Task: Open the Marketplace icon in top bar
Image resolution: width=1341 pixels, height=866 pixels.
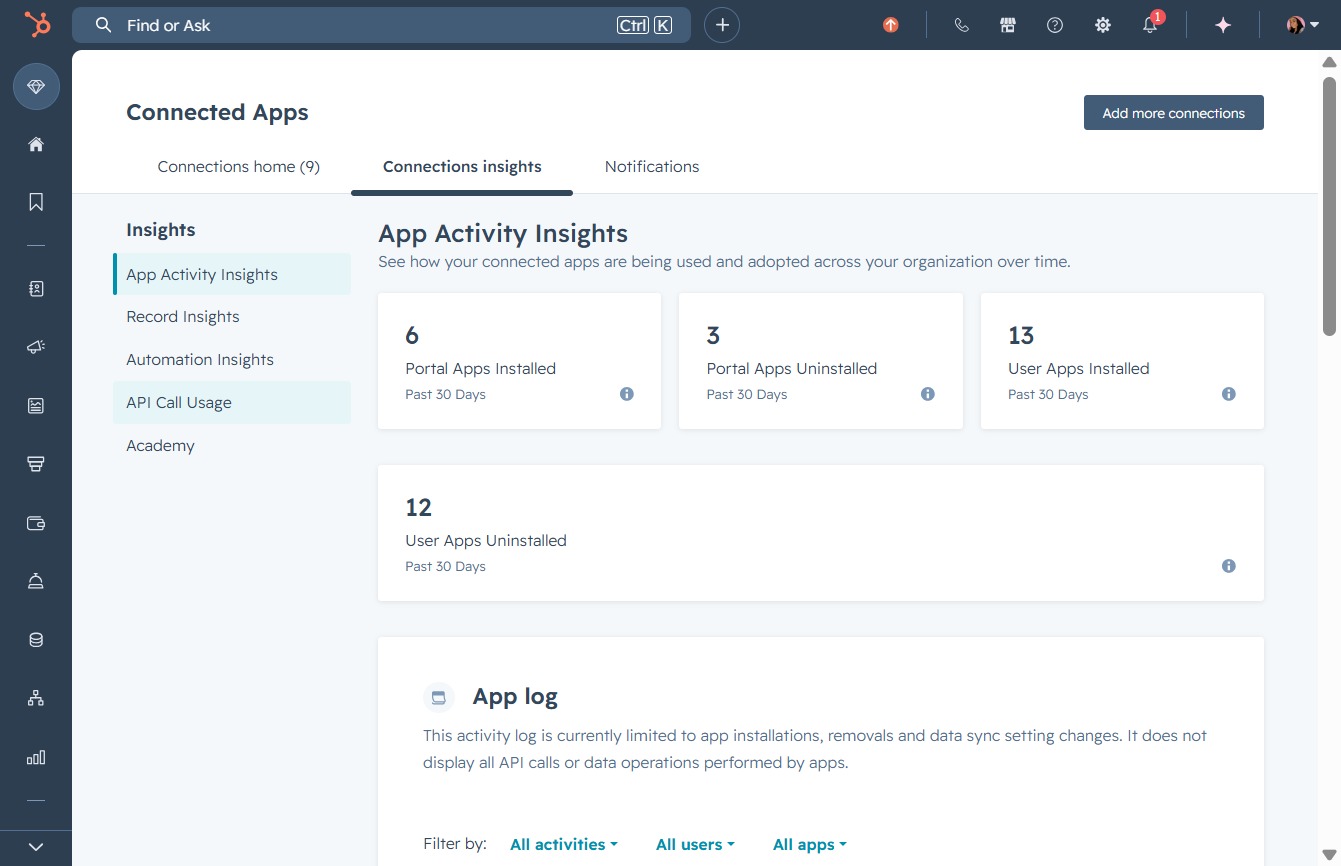Action: [1008, 25]
